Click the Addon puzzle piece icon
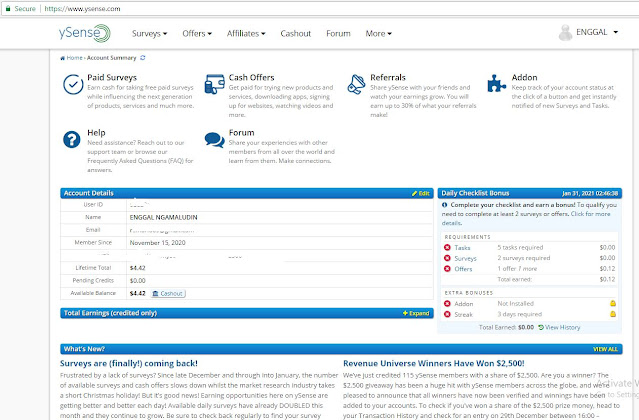 [x=496, y=84]
